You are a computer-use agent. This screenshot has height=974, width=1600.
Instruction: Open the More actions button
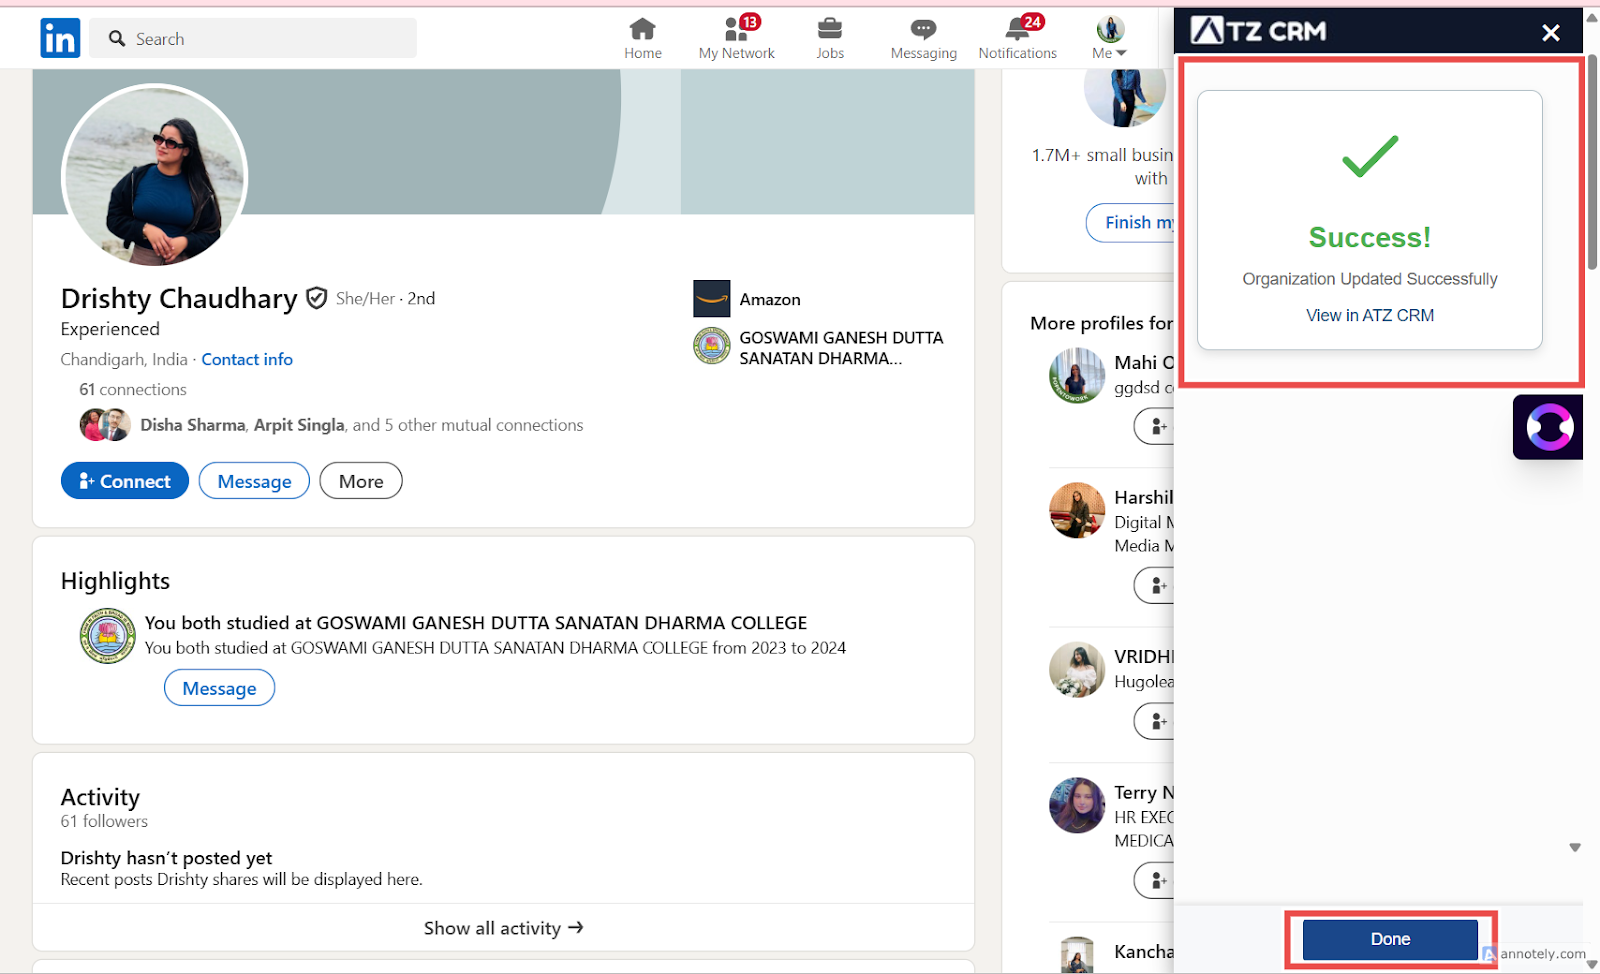tap(361, 481)
